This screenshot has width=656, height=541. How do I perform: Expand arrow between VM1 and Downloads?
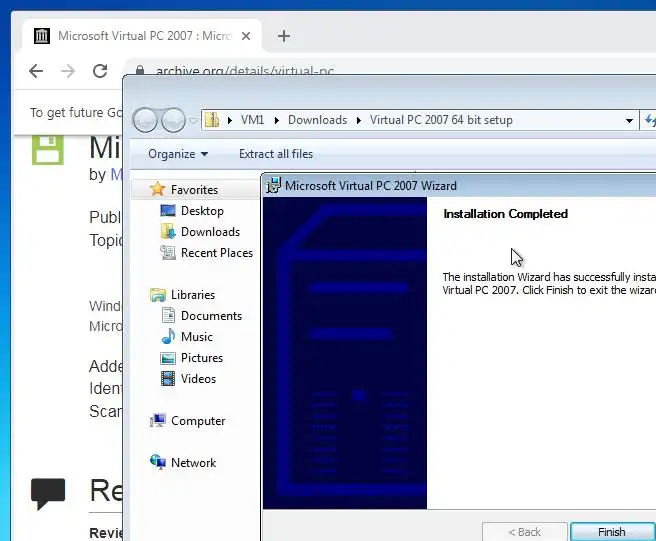point(277,121)
